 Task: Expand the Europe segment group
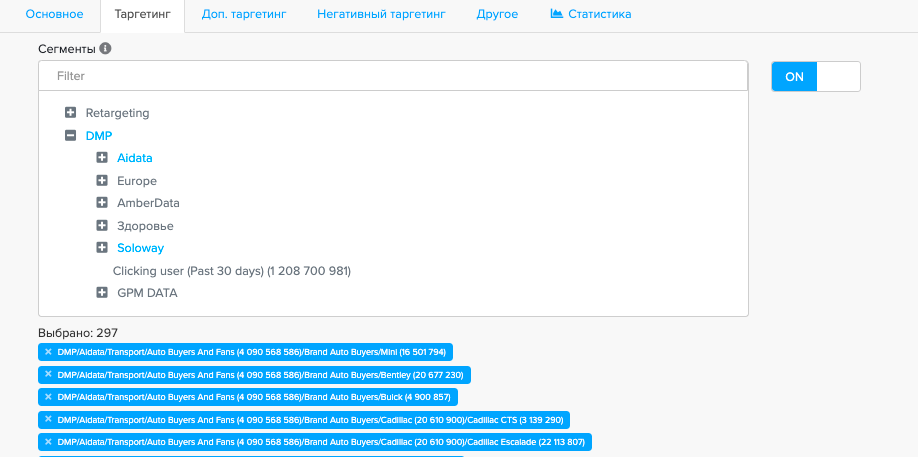coord(102,181)
